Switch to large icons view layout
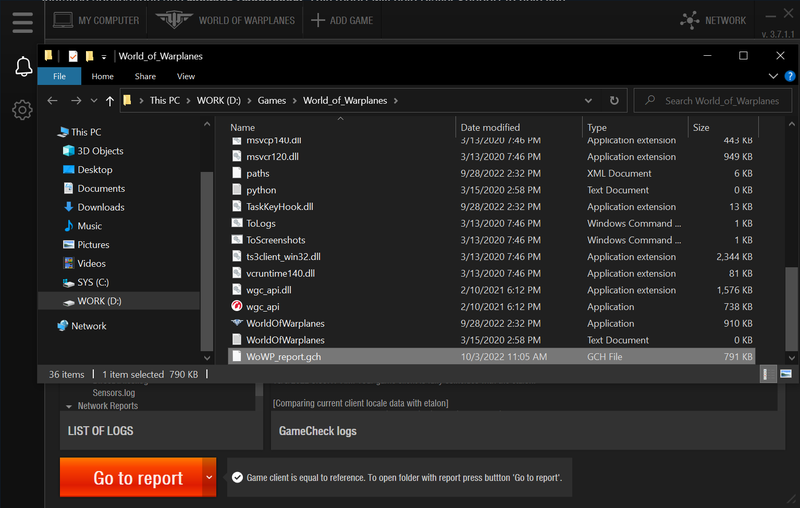The height and width of the screenshot is (508, 800). pyautogui.click(x=786, y=374)
